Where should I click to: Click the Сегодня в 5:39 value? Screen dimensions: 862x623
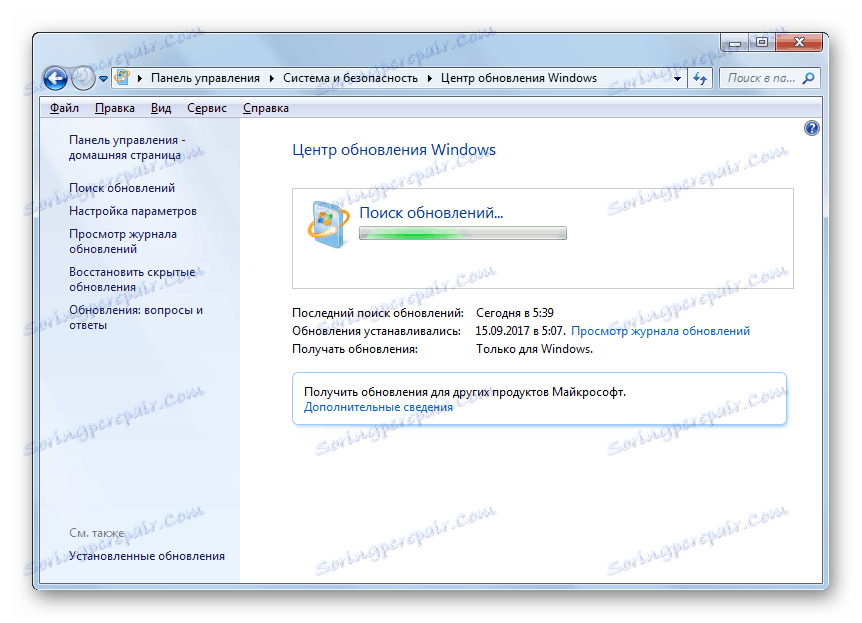tap(515, 313)
